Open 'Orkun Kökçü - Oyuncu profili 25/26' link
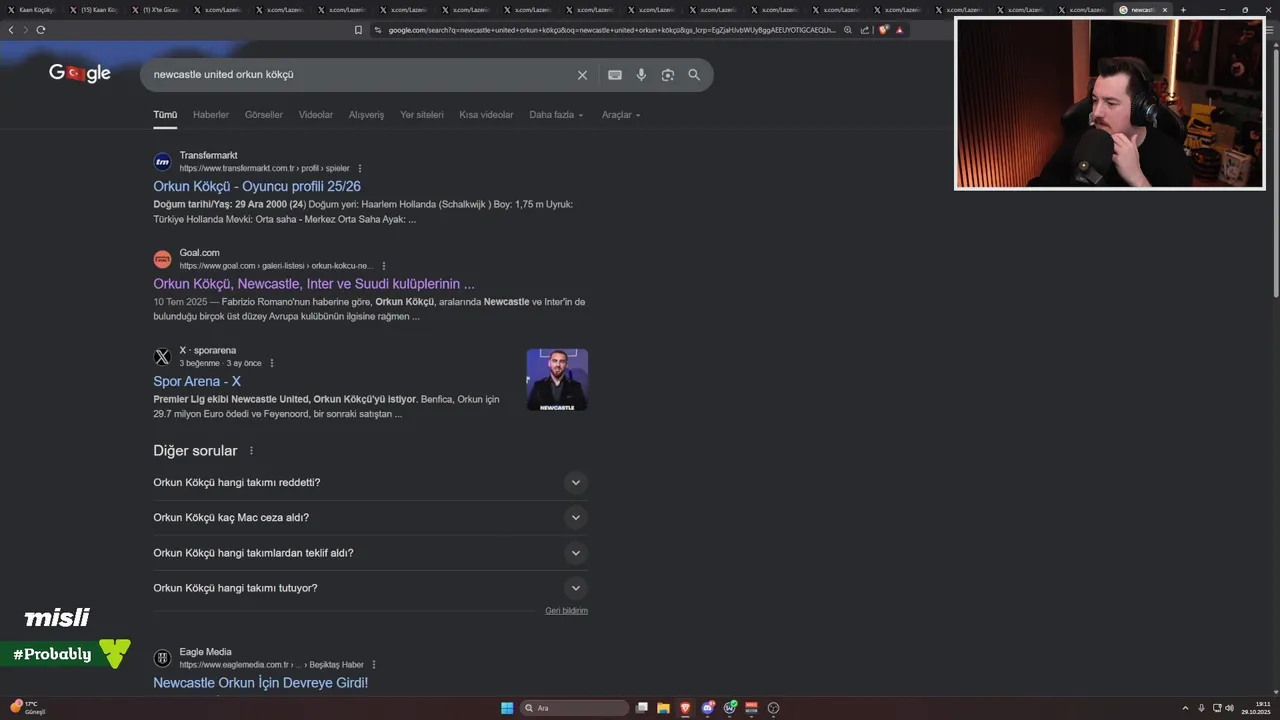The height and width of the screenshot is (720, 1280). 257,186
